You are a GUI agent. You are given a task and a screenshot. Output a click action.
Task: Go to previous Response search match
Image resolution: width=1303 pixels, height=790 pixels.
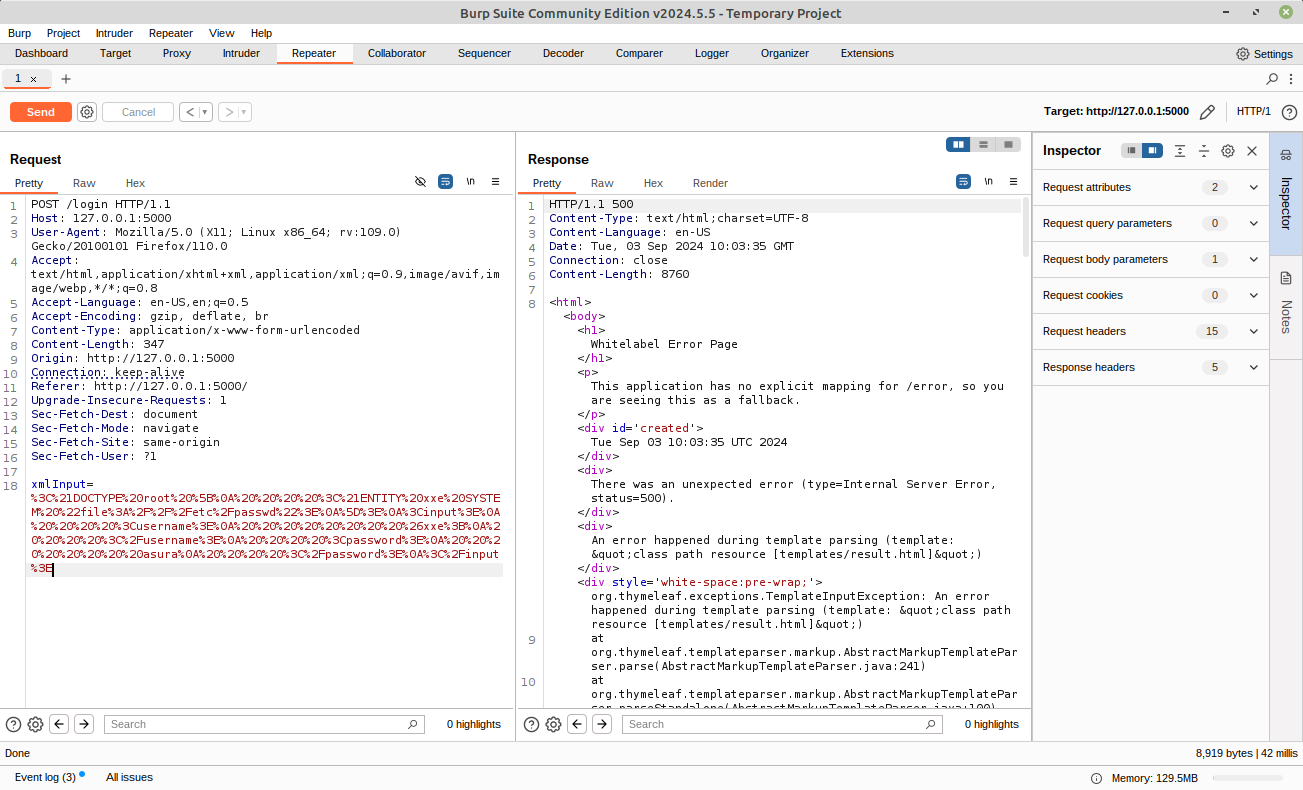click(x=577, y=724)
